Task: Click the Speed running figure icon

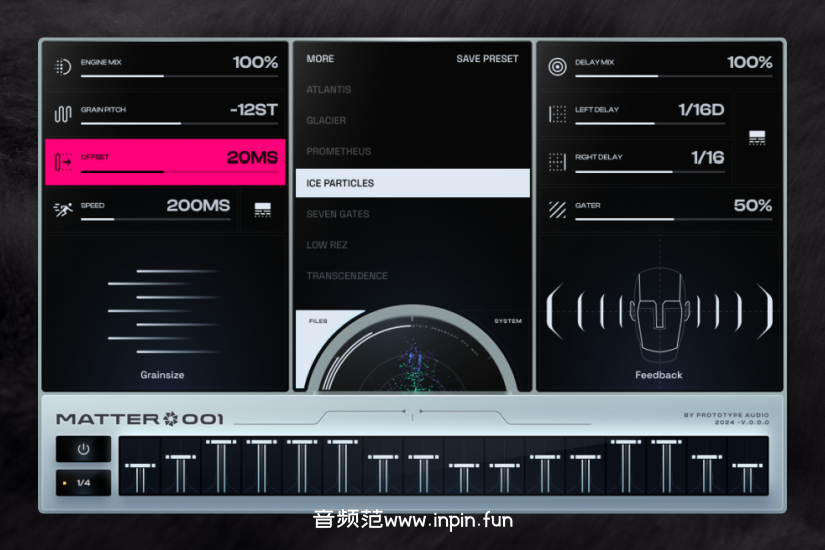Action: (63, 209)
